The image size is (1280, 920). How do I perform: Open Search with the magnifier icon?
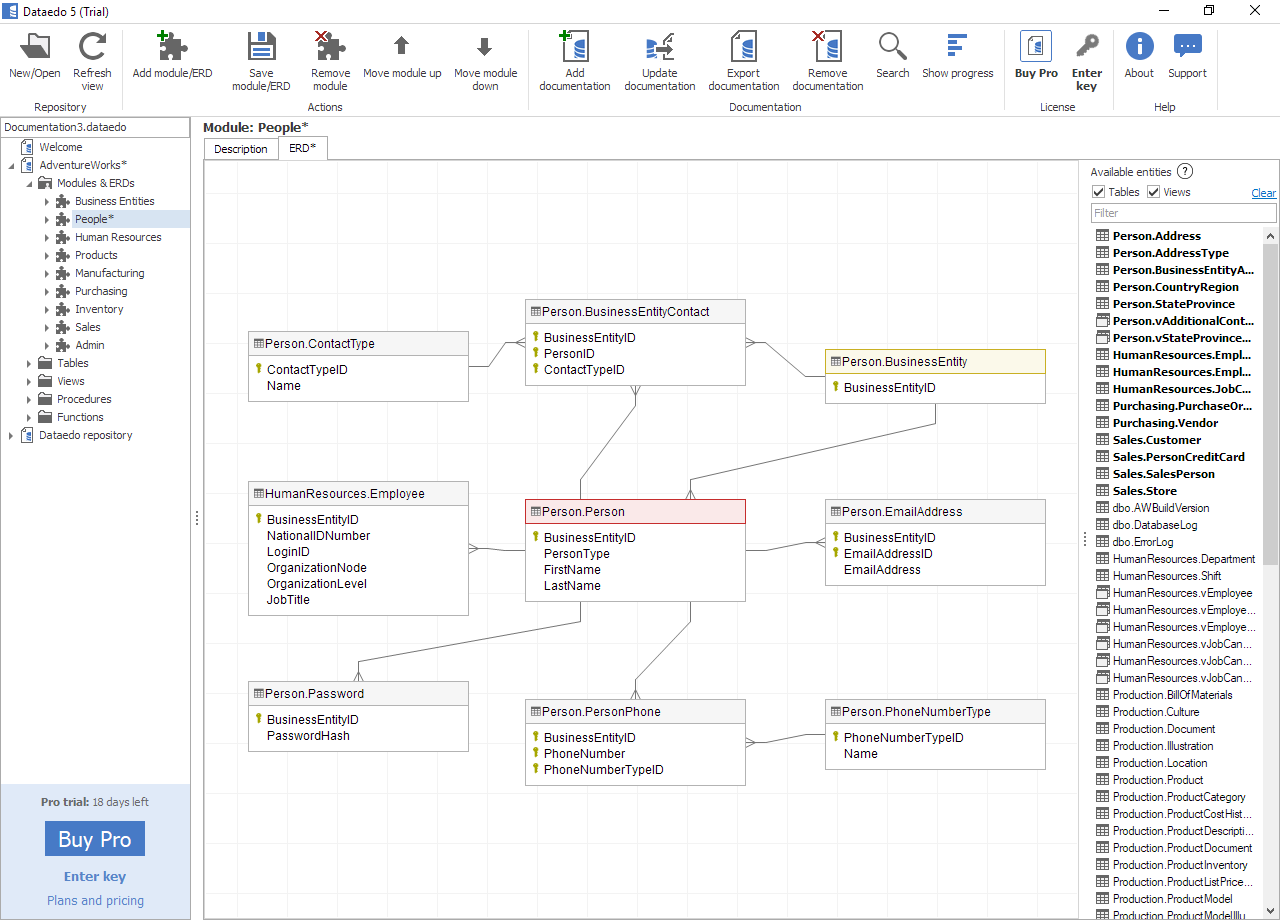[x=892, y=46]
